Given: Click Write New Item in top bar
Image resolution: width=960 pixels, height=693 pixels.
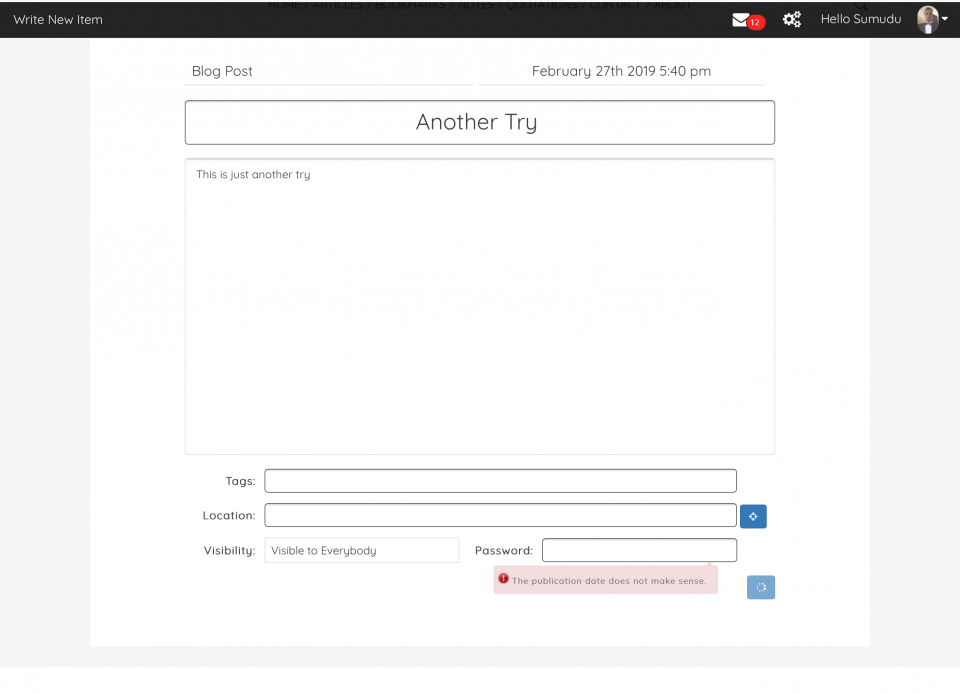Looking at the screenshot, I should click(58, 19).
